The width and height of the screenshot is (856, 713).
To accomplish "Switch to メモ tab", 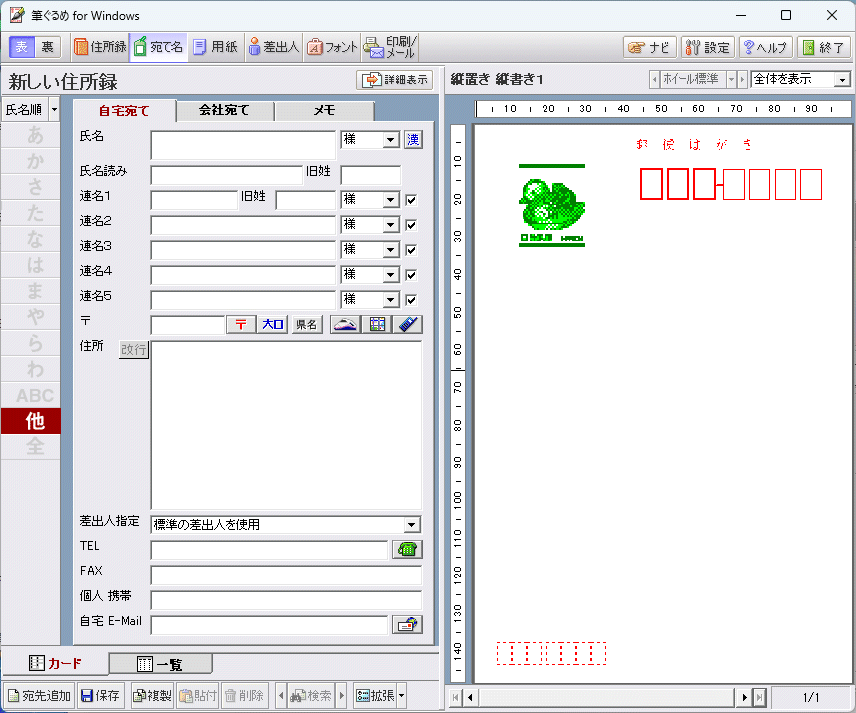I will pos(324,110).
